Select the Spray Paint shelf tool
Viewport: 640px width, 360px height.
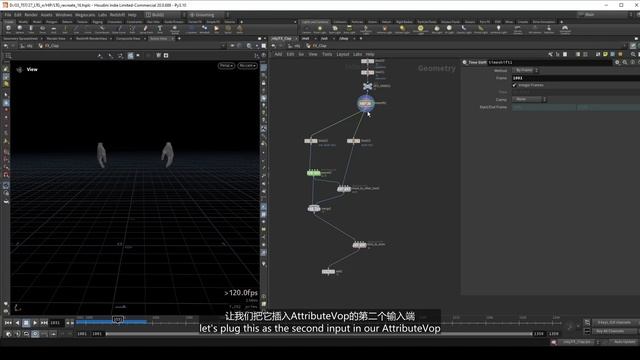click(x=146, y=29)
